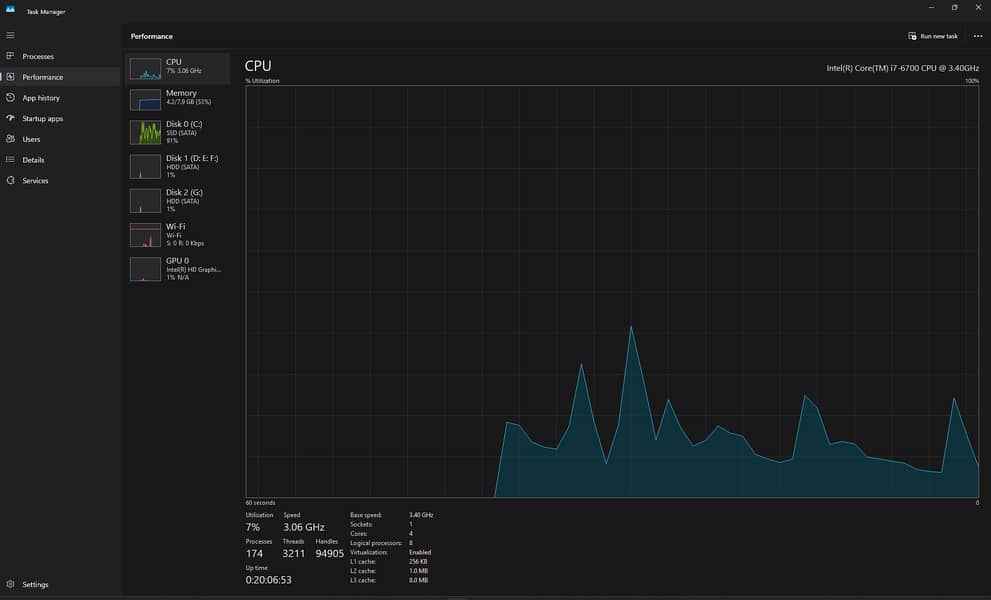Click the Task Manager app icon in title bar
Screen dimensions: 991x600
tap(10, 9)
